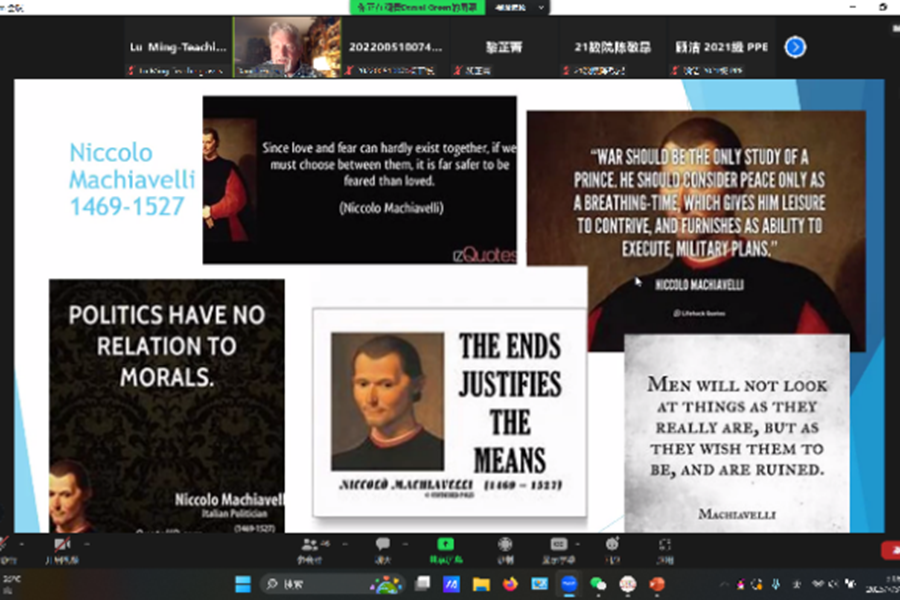Open the Participants panel icon
Viewport: 900px width, 600px height.
point(310,544)
